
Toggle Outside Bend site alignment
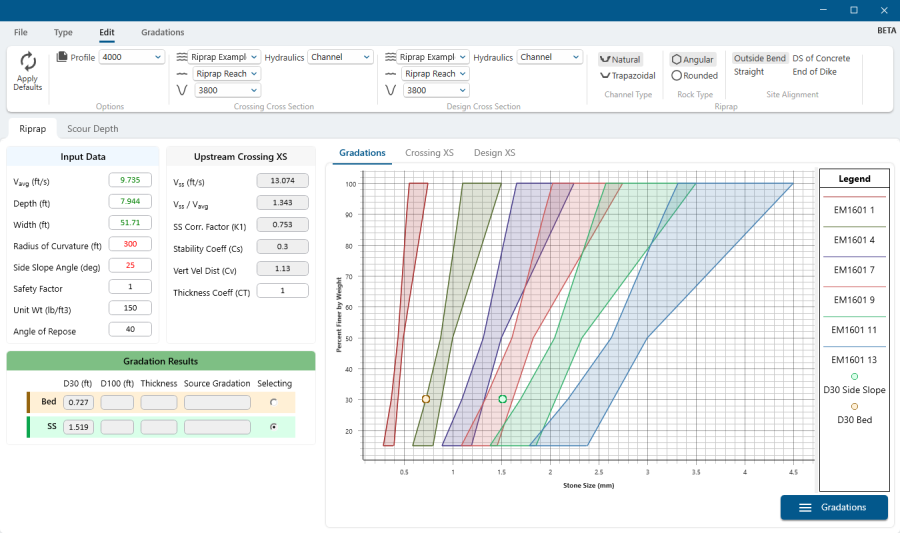tap(760, 59)
